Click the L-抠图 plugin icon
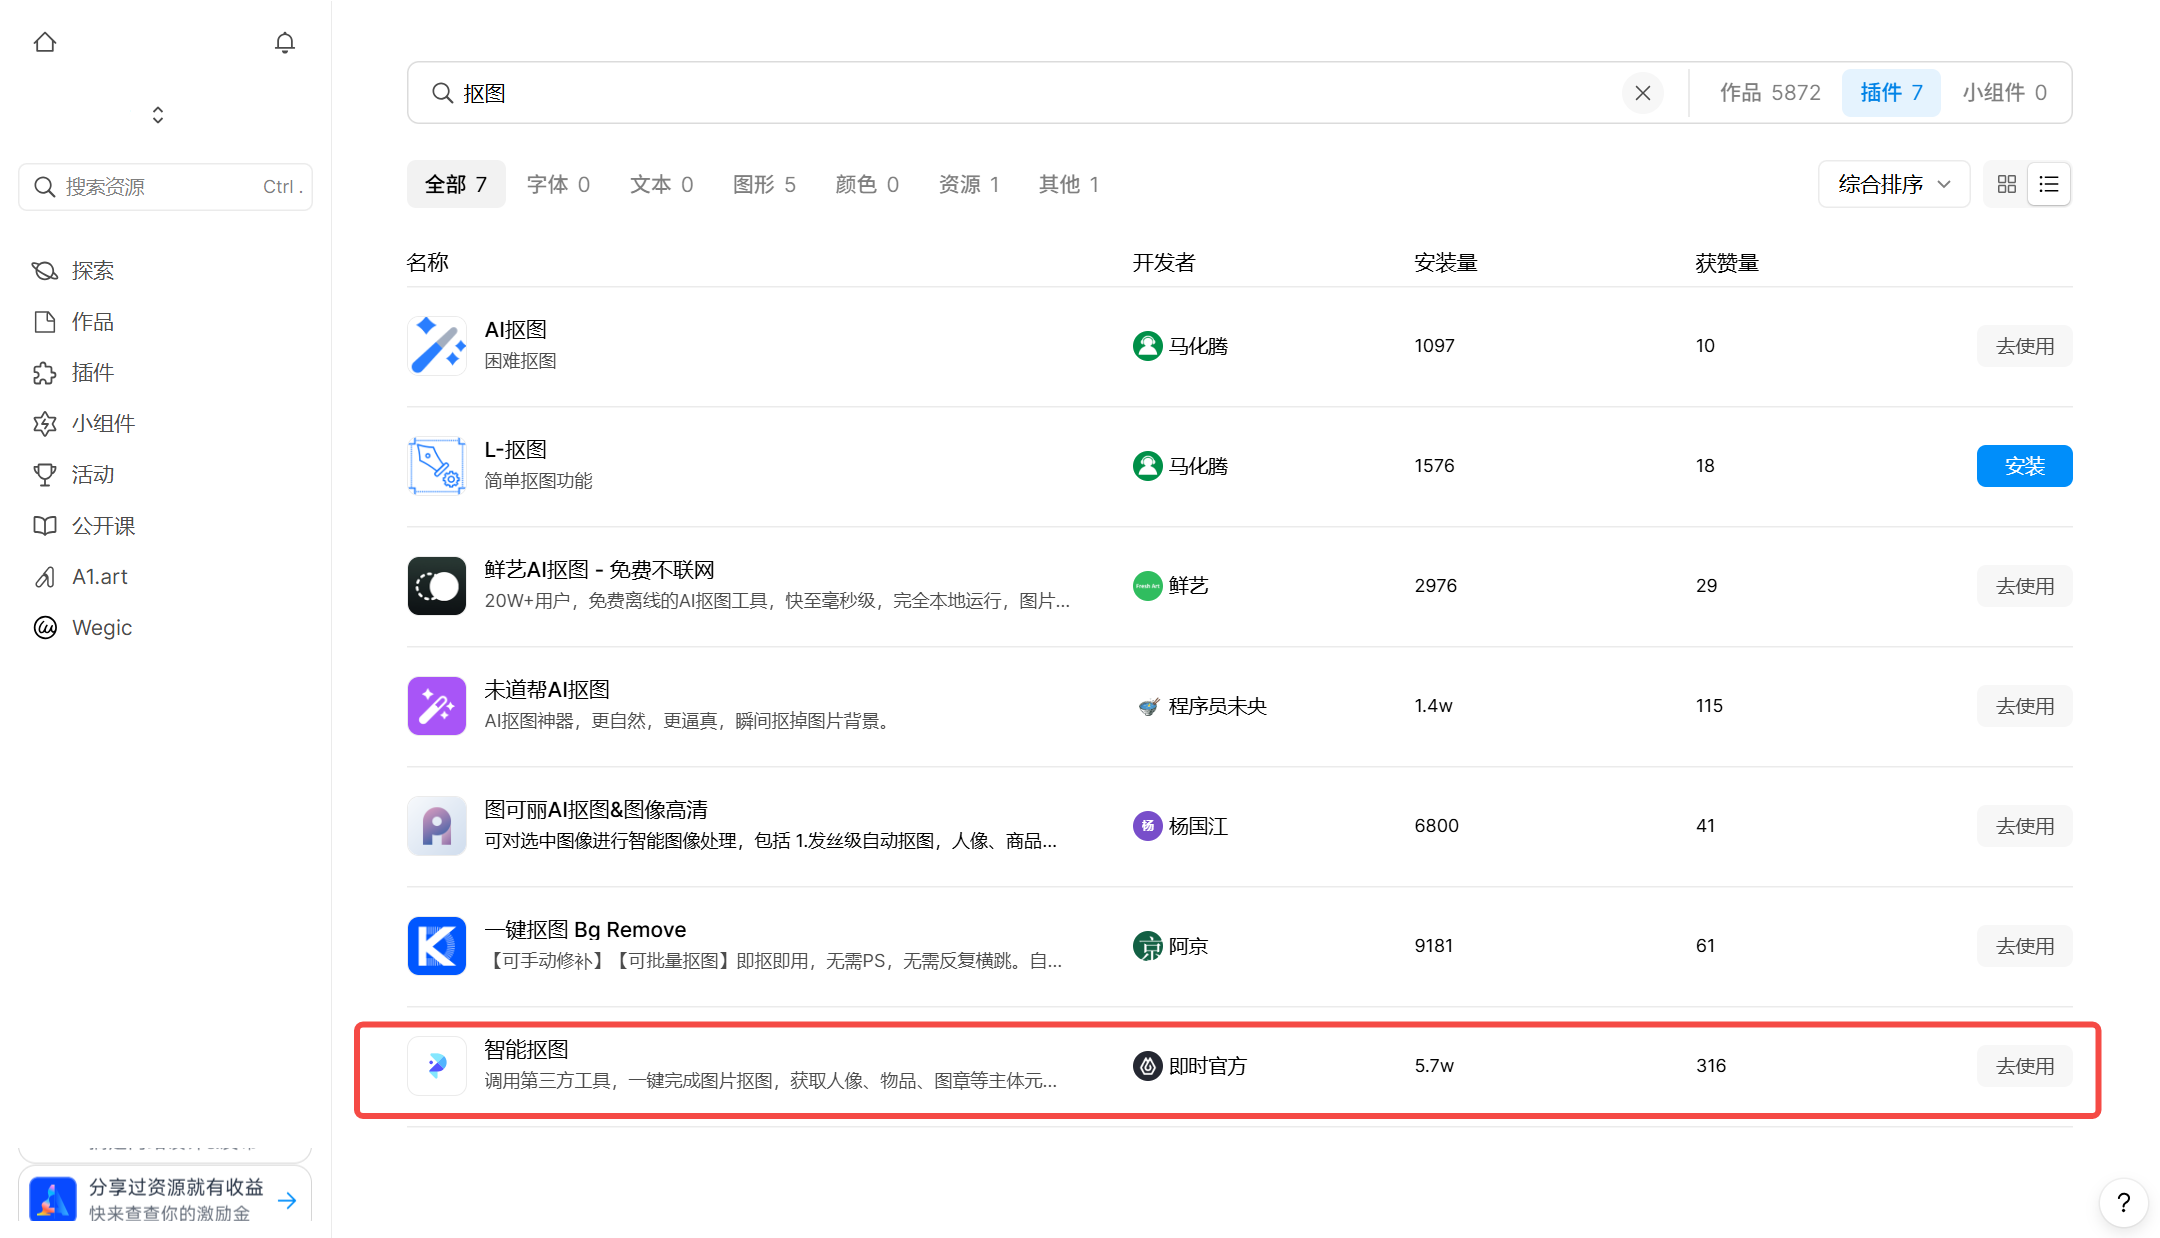Image resolution: width=2160 pixels, height=1238 pixels. click(437, 466)
